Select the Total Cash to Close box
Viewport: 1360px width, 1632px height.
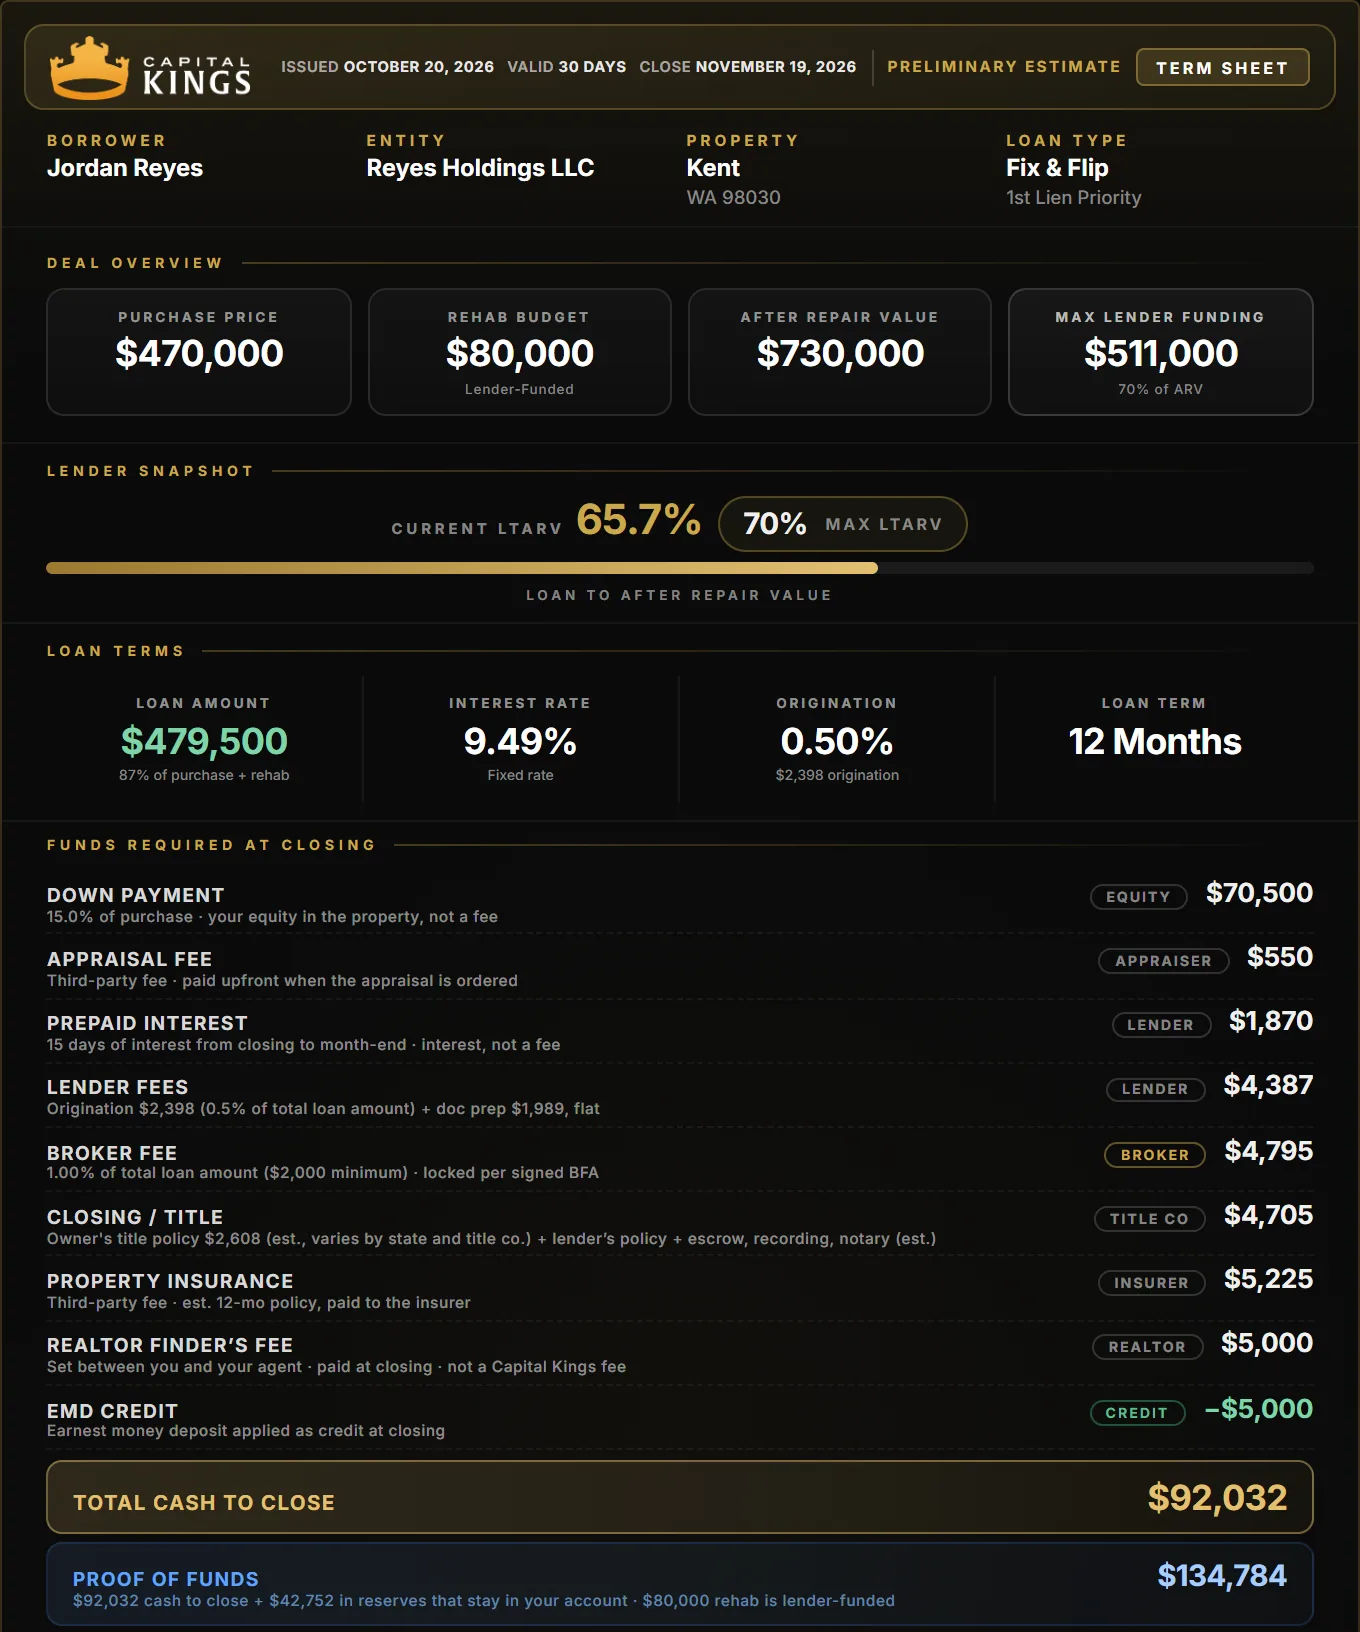(x=680, y=1497)
